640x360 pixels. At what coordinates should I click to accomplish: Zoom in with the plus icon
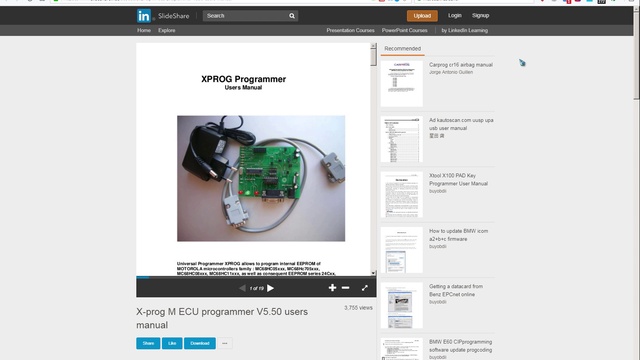coord(332,288)
